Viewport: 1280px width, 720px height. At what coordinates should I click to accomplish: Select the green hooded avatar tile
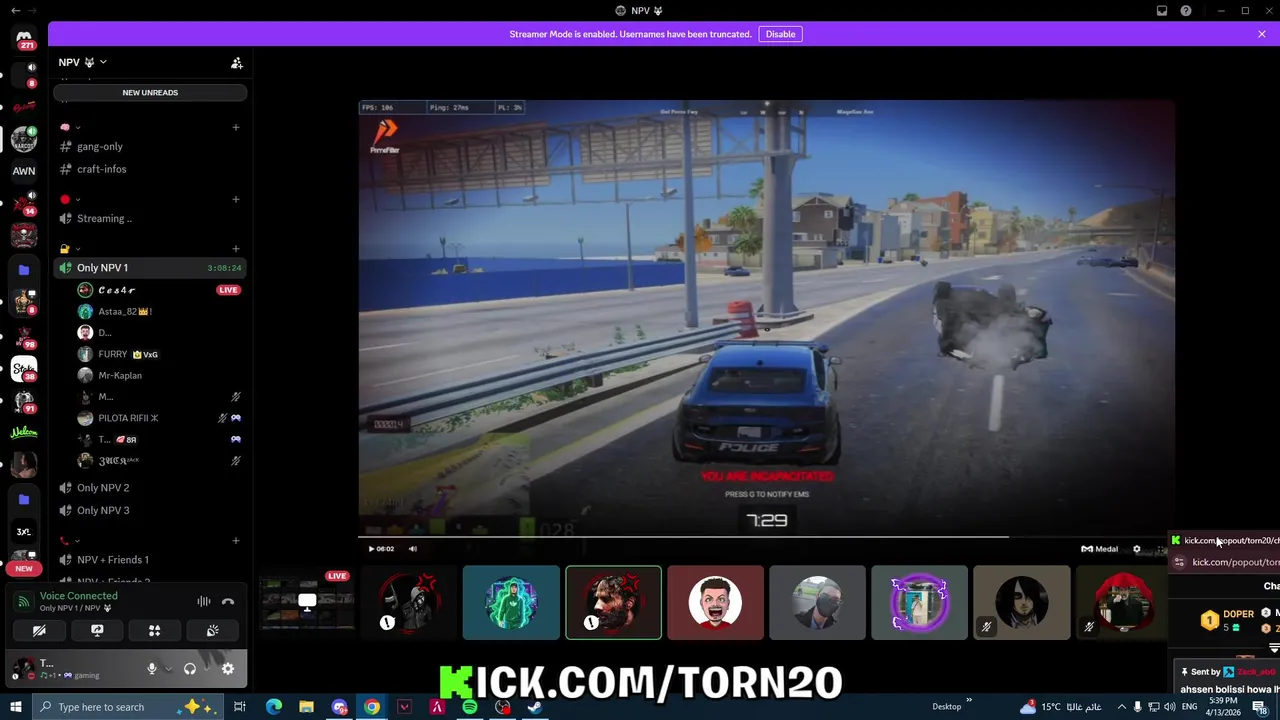click(x=511, y=602)
